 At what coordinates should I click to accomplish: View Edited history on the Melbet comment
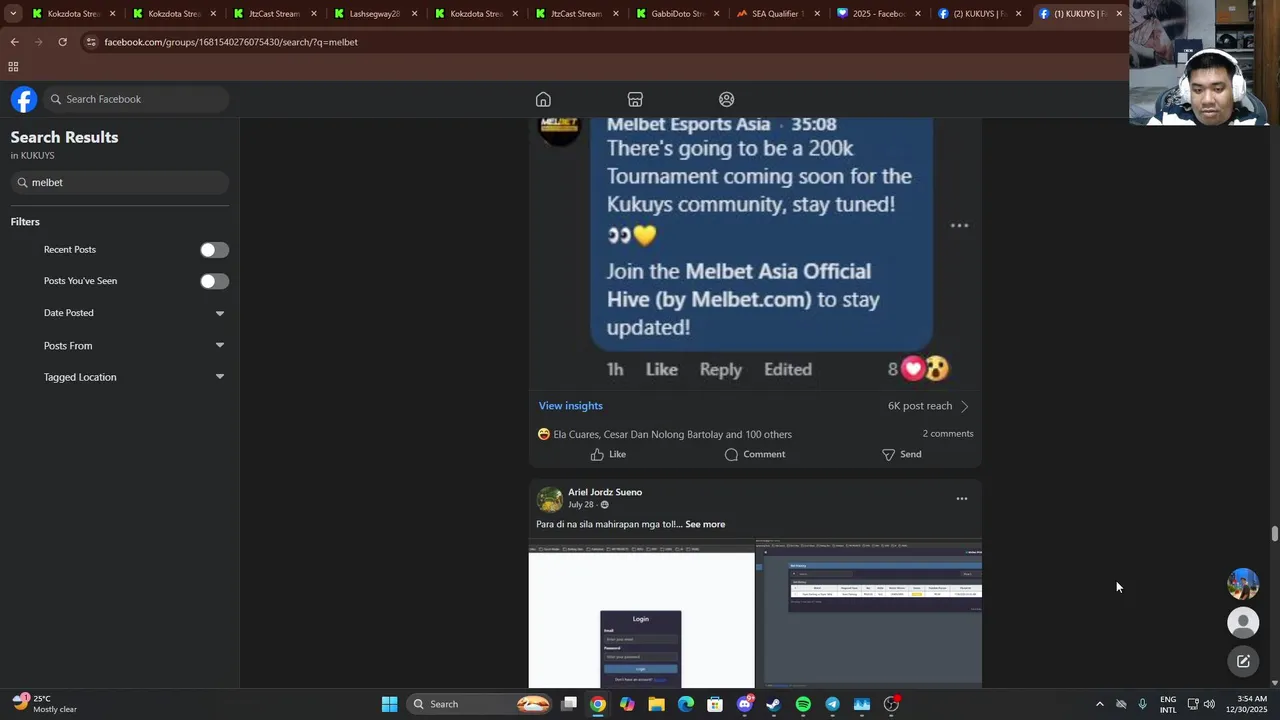[788, 369]
